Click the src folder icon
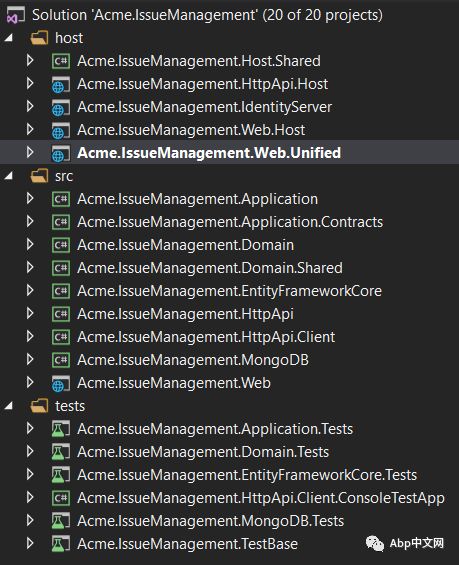Image resolution: width=459 pixels, height=565 pixels. click(x=39, y=176)
